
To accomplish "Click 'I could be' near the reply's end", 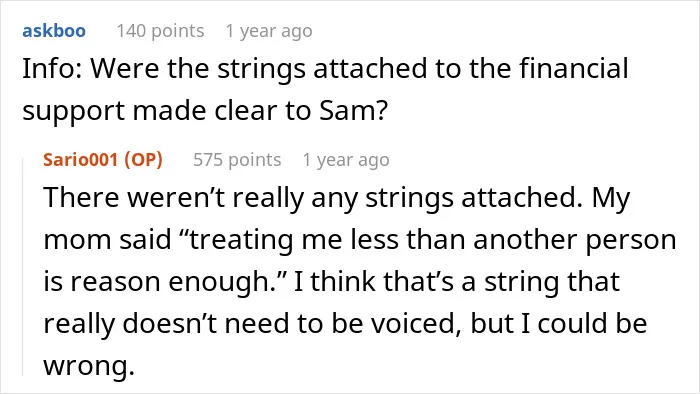I will 583,323.
